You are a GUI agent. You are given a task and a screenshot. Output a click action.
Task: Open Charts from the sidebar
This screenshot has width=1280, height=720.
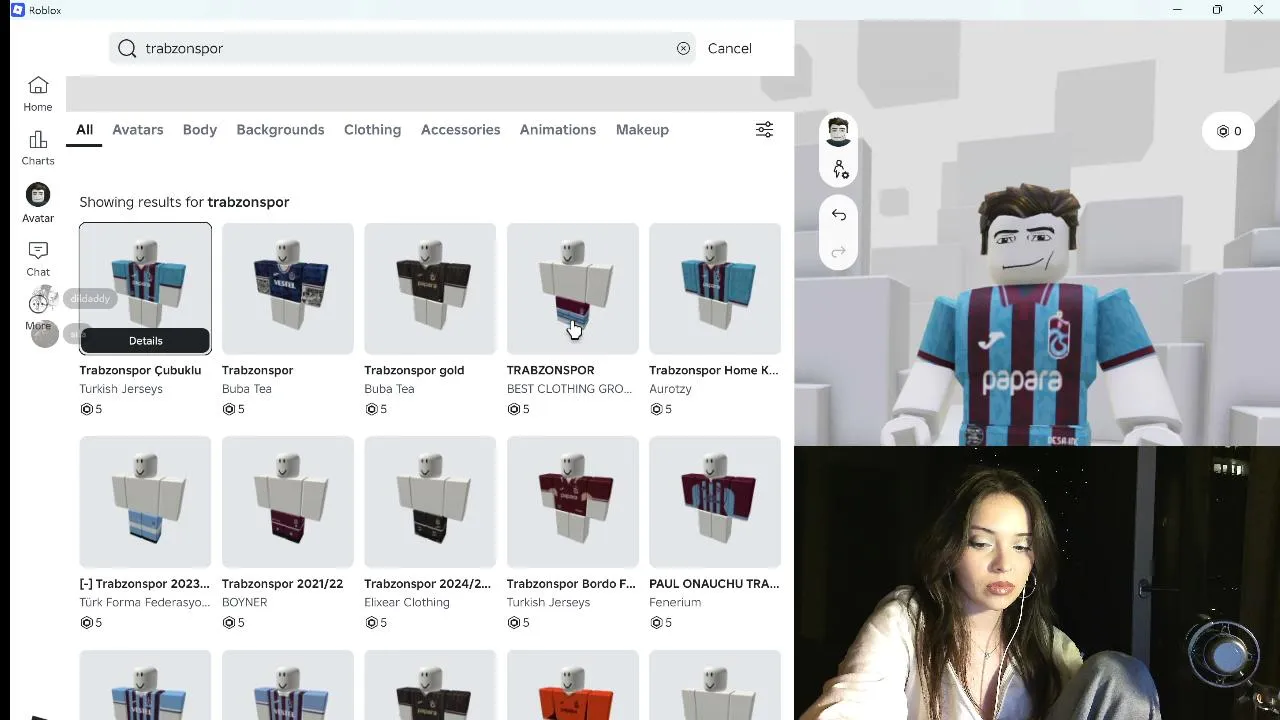[38, 148]
